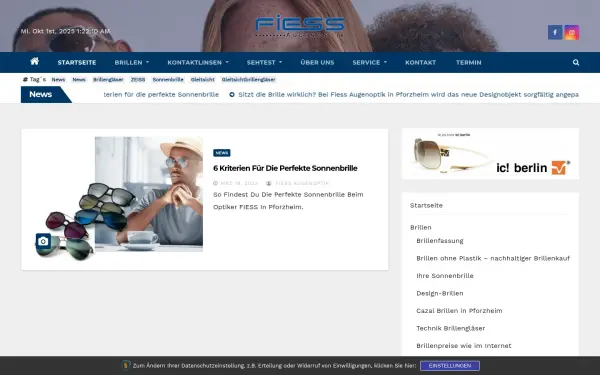The image size is (600, 375).
Task: Click the blue NEWS category badge on article
Action: [222, 153]
